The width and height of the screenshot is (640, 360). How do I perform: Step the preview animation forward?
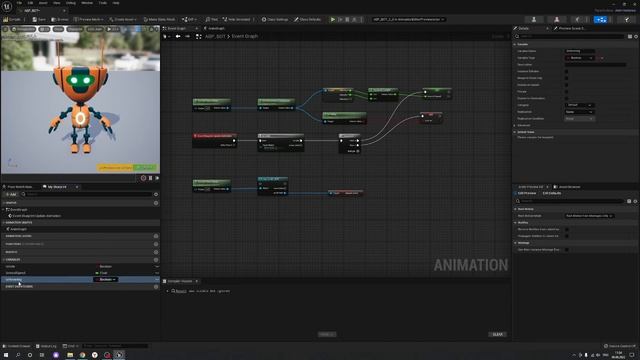point(157,178)
